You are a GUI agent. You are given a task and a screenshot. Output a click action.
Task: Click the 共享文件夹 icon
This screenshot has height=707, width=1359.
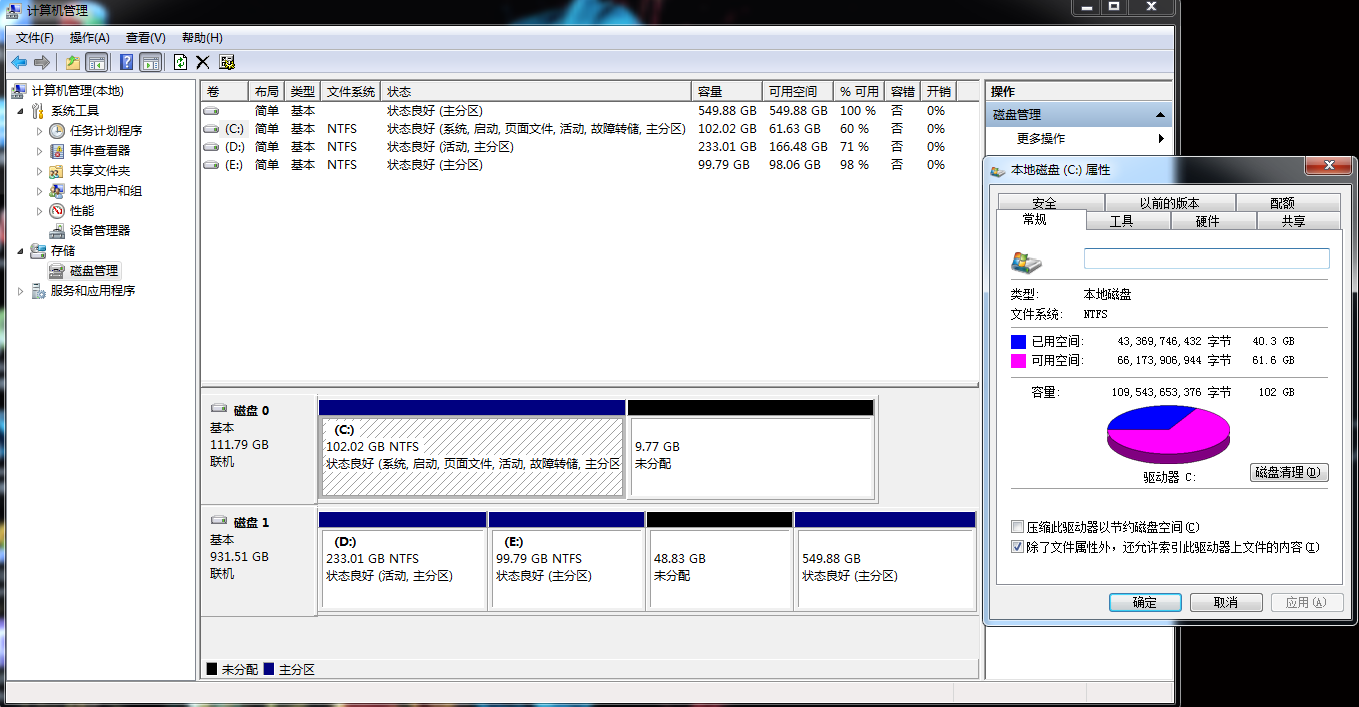[x=57, y=171]
